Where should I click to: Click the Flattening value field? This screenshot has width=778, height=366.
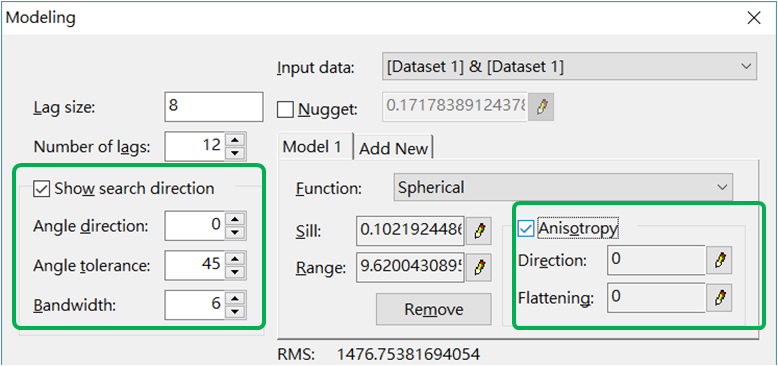point(656,298)
